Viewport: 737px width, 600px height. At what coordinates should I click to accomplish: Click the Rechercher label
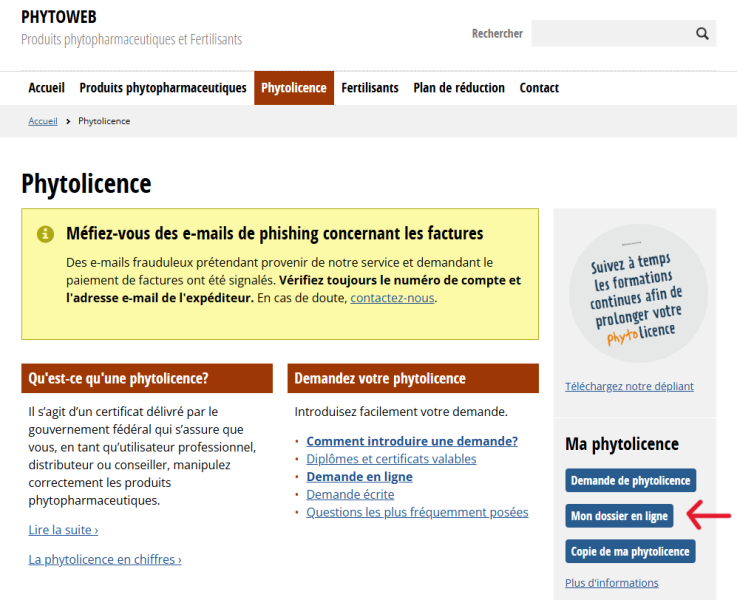[497, 34]
